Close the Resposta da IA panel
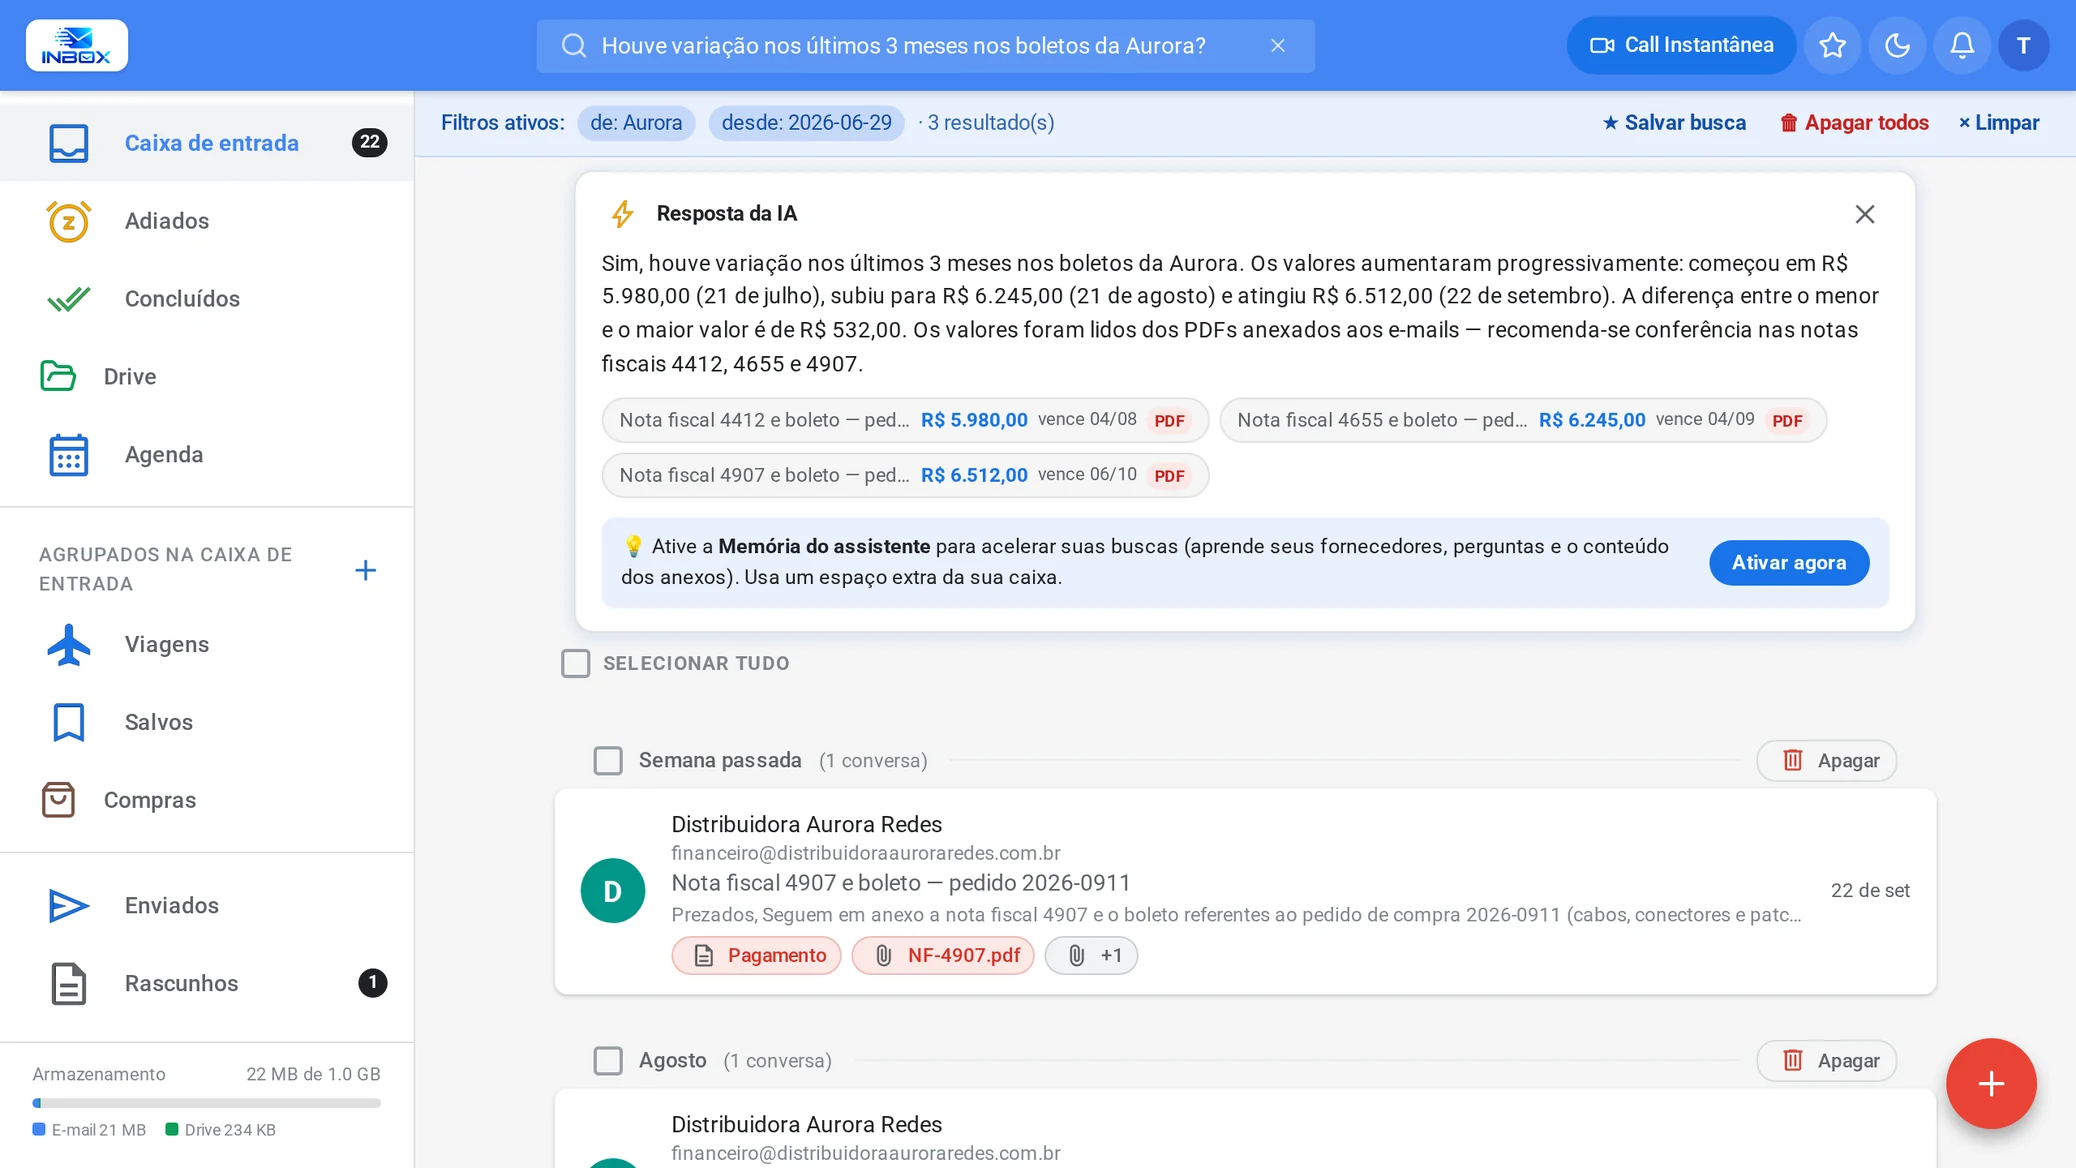 (x=1864, y=214)
